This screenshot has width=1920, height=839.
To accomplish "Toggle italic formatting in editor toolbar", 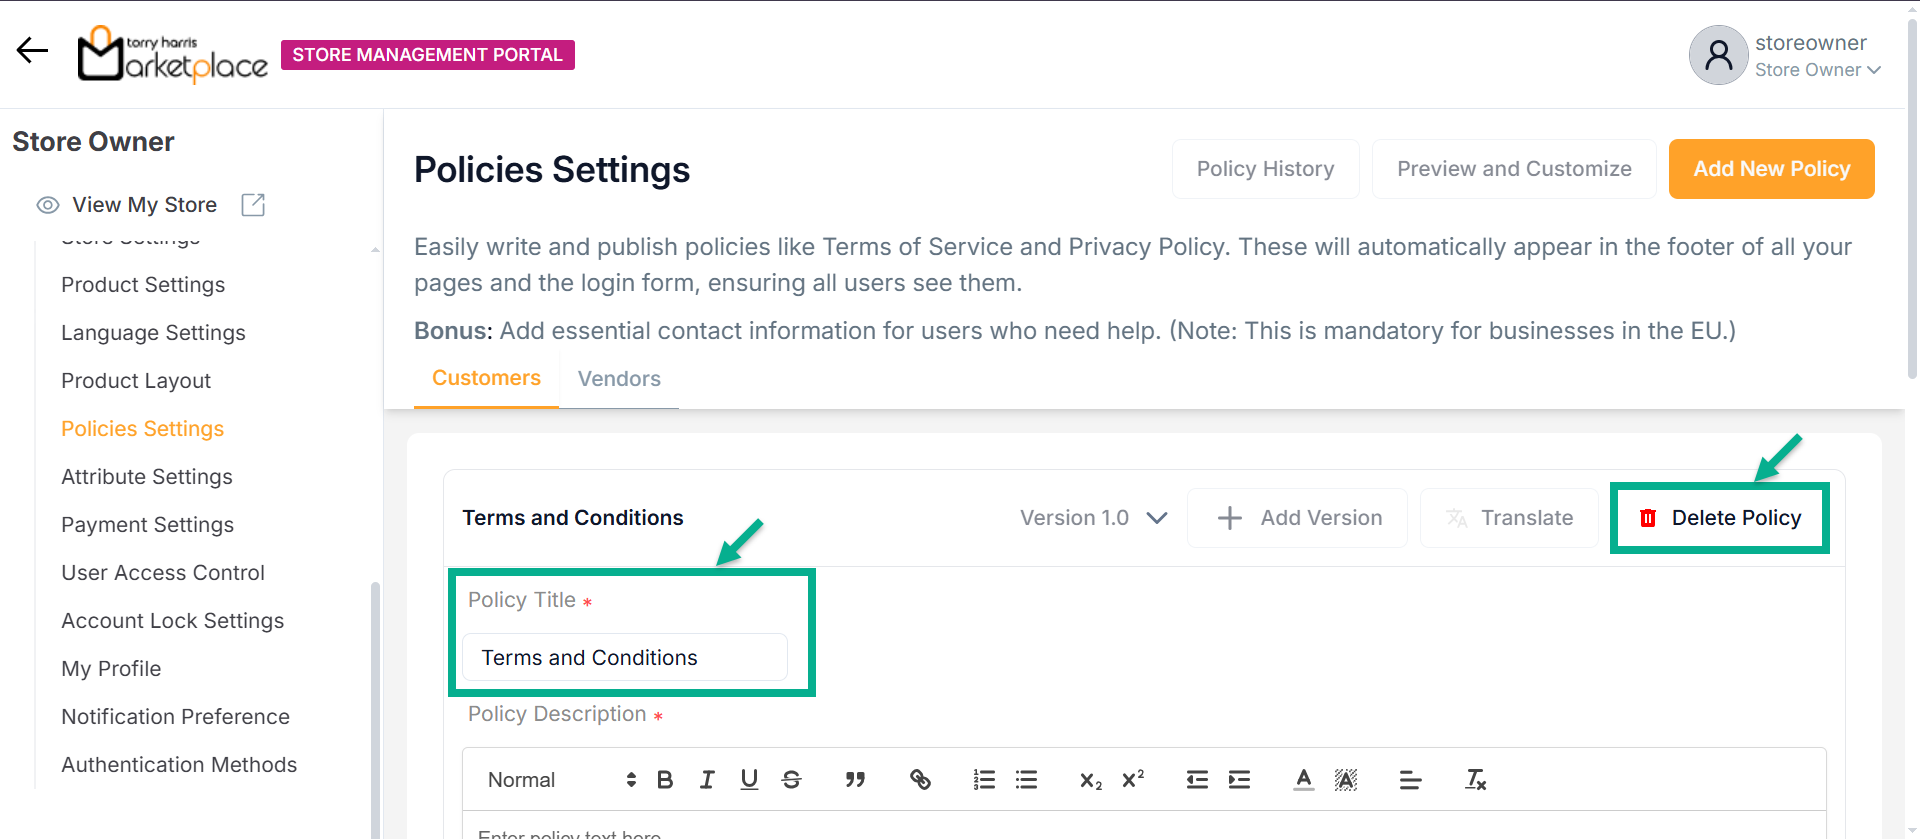I will pyautogui.click(x=707, y=780).
